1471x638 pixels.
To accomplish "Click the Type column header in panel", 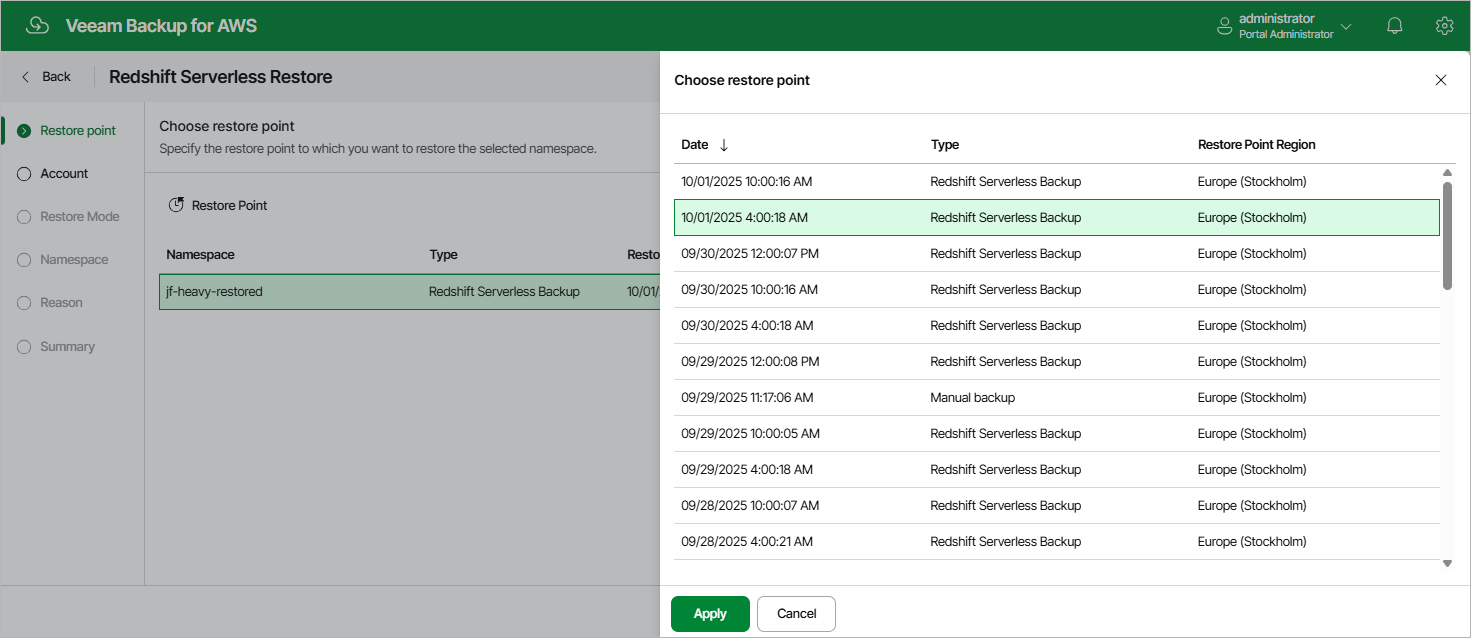I will pos(945,145).
